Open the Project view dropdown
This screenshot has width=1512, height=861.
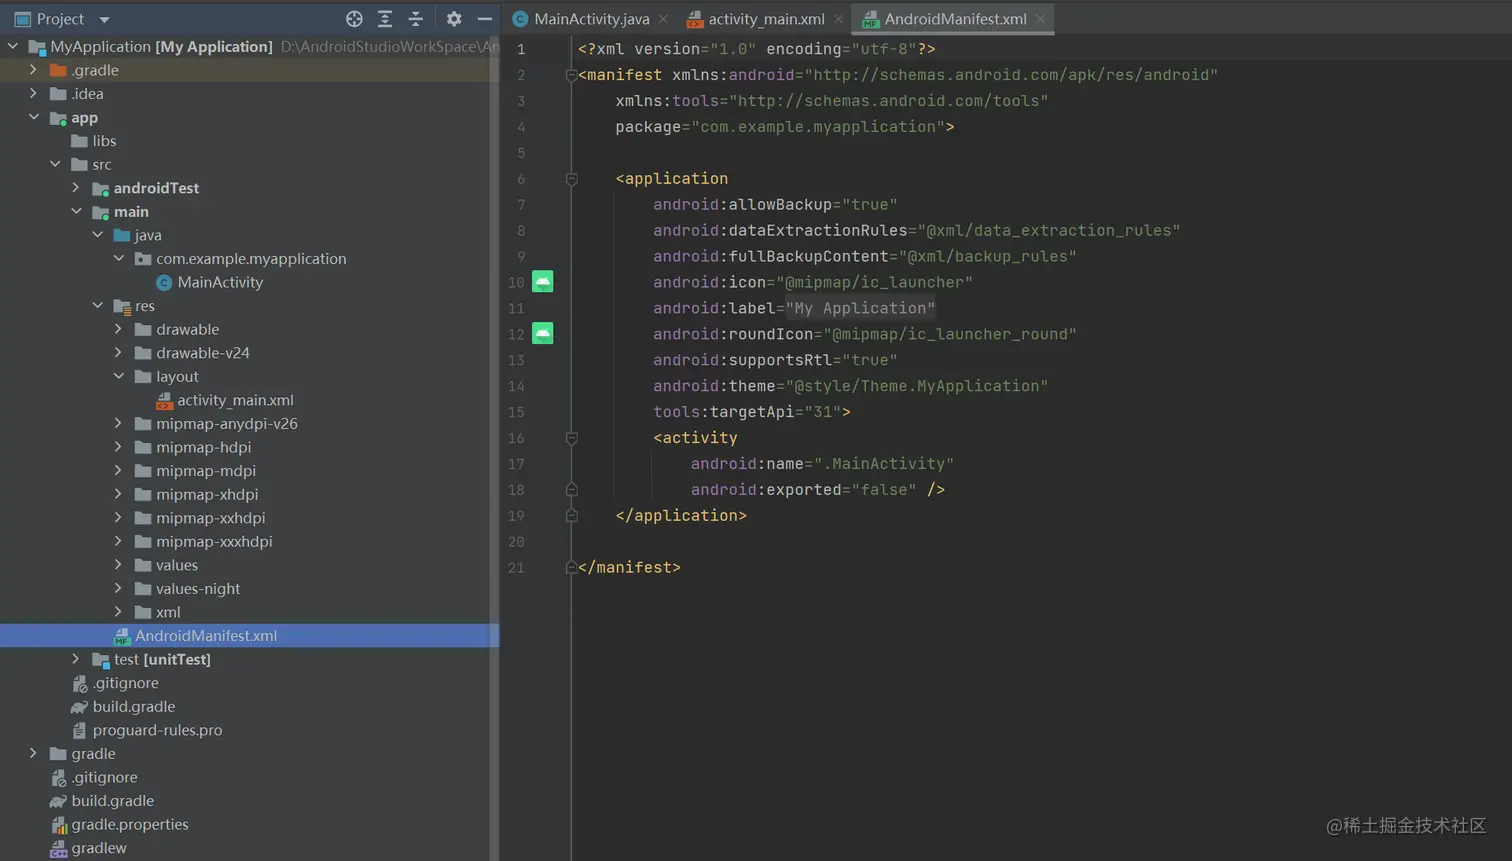pyautogui.click(x=104, y=19)
